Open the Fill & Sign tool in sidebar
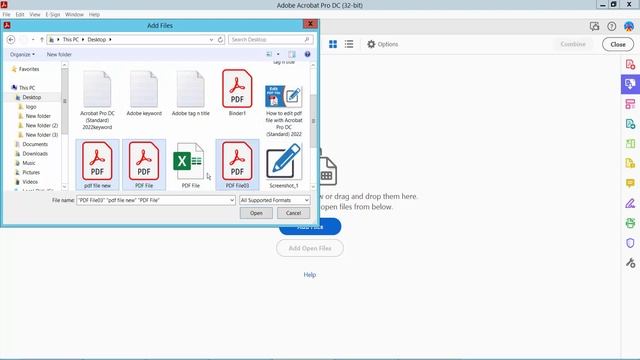The height and width of the screenshot is (360, 640). tap(630, 203)
